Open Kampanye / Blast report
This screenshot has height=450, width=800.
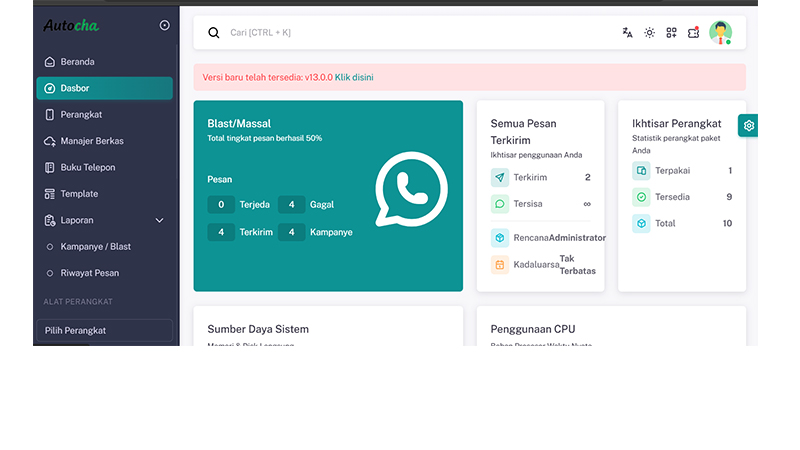tap(105, 247)
